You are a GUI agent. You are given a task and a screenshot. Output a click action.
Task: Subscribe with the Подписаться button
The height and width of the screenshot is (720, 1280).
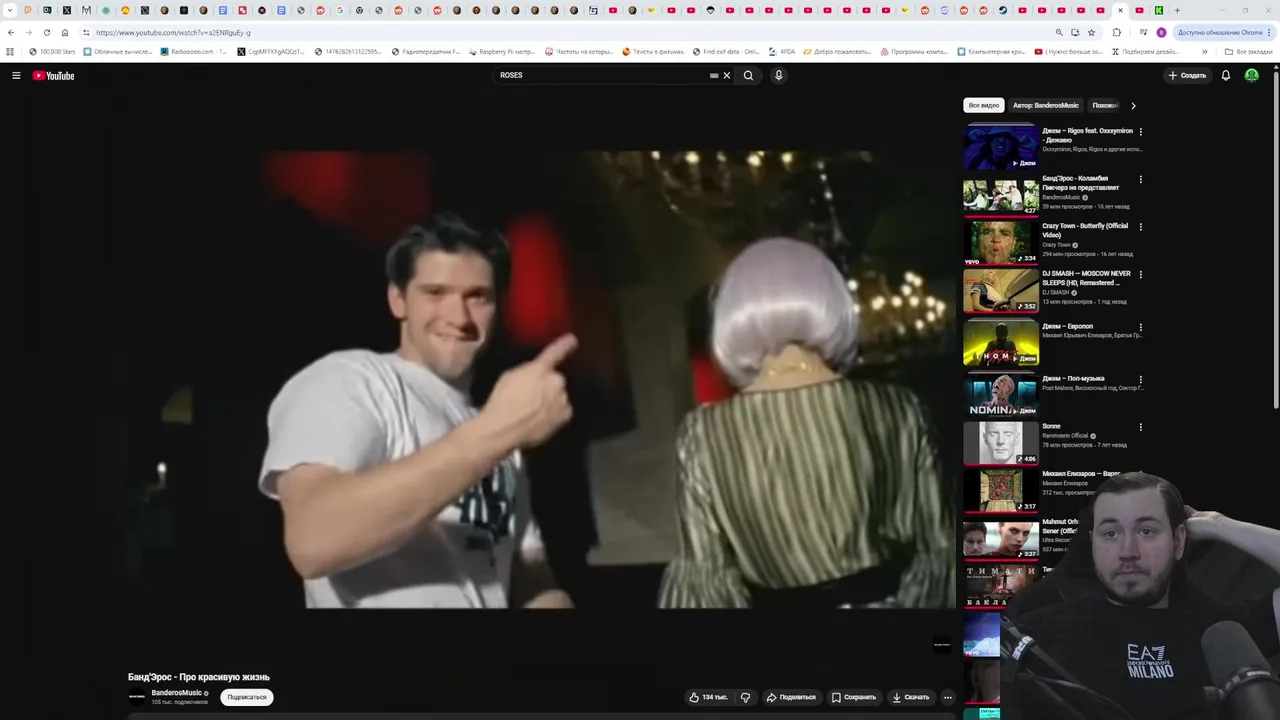246,697
